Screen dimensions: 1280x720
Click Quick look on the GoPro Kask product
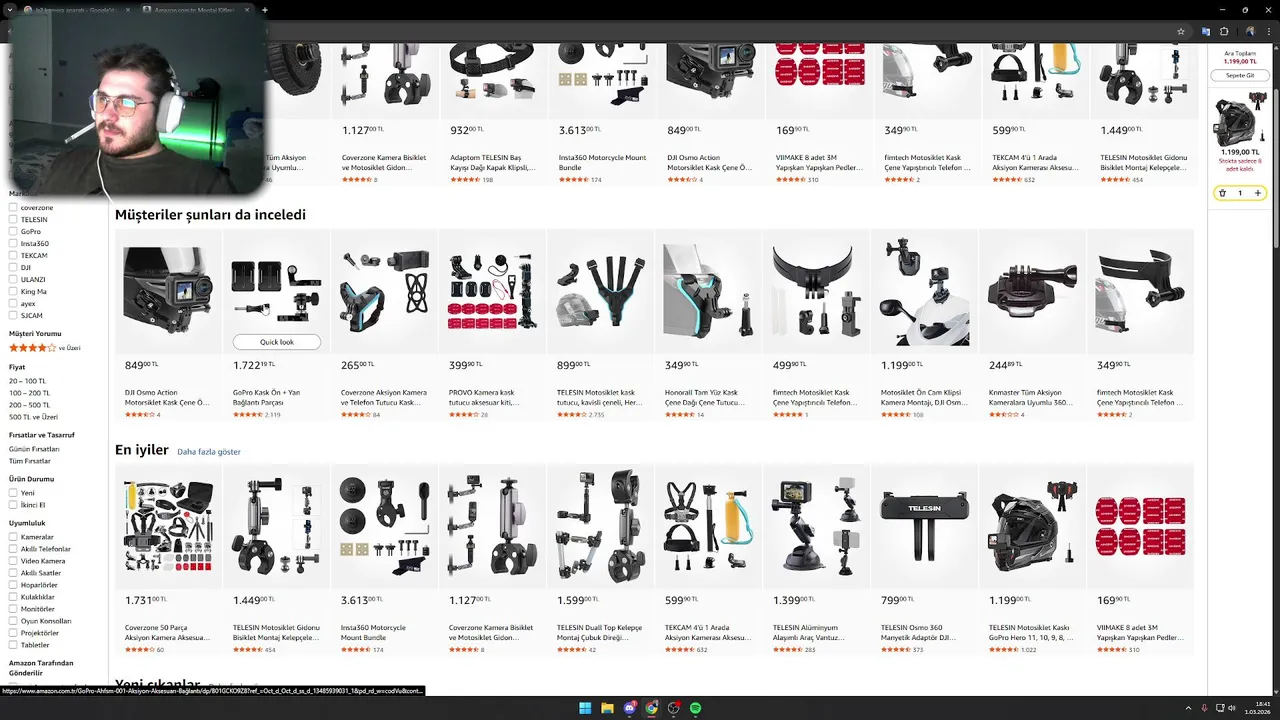coord(277,342)
